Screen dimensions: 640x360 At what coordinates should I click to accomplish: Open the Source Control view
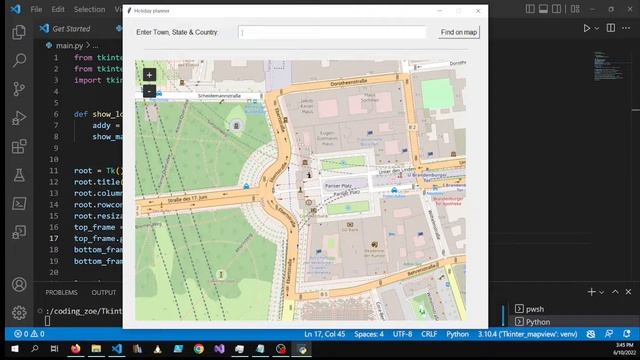19,89
